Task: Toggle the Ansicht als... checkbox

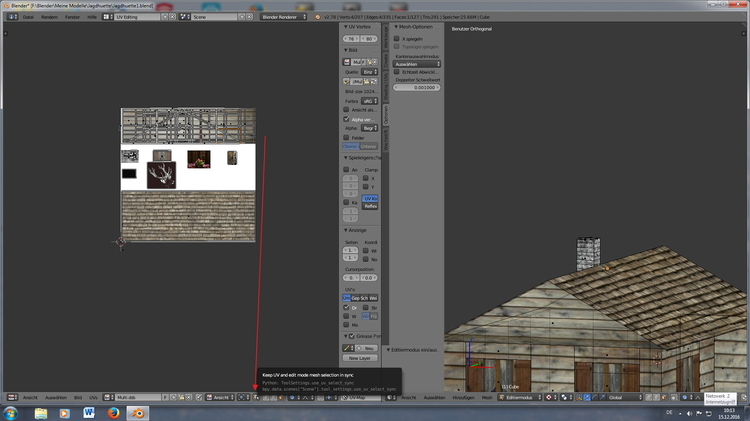Action: pyautogui.click(x=346, y=110)
